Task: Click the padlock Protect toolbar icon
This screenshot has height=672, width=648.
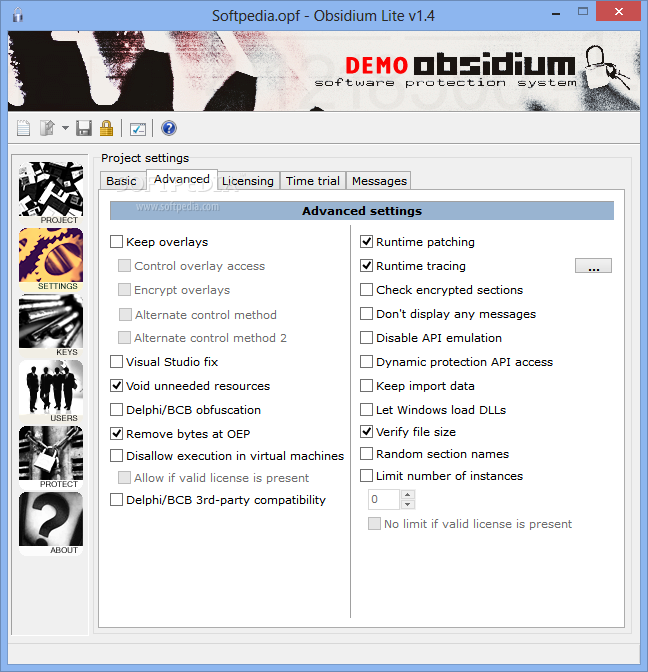Action: 106,128
